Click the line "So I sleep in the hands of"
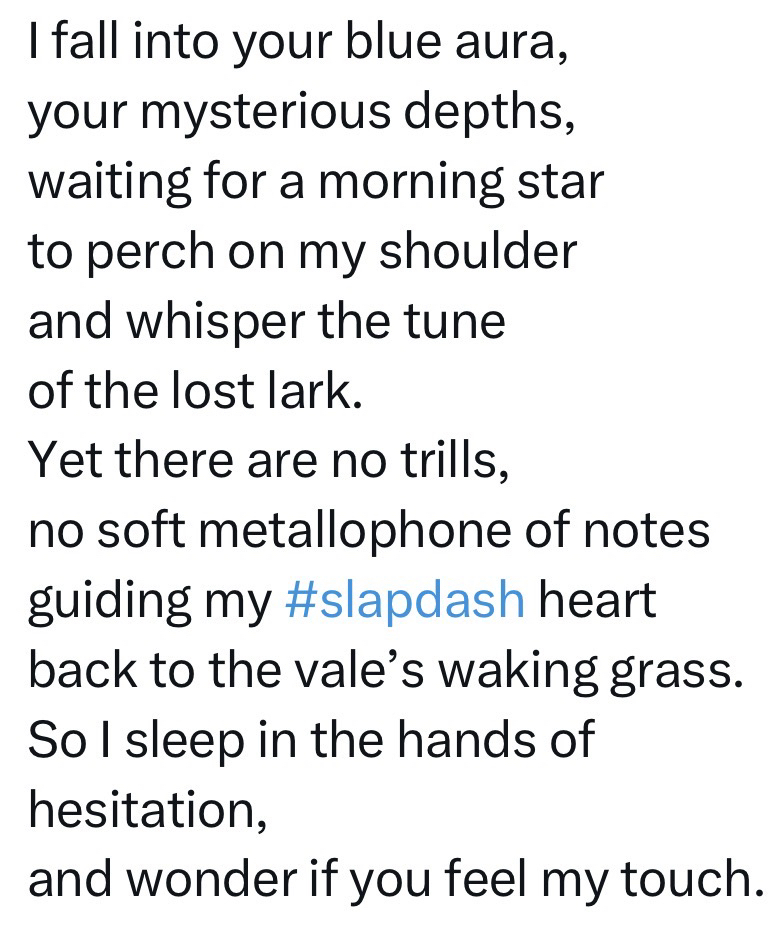The image size is (783, 938). pos(311,741)
